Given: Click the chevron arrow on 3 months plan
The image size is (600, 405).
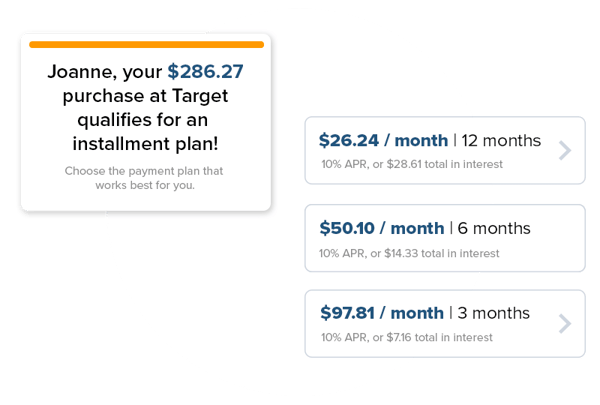Looking at the screenshot, I should (x=565, y=324).
